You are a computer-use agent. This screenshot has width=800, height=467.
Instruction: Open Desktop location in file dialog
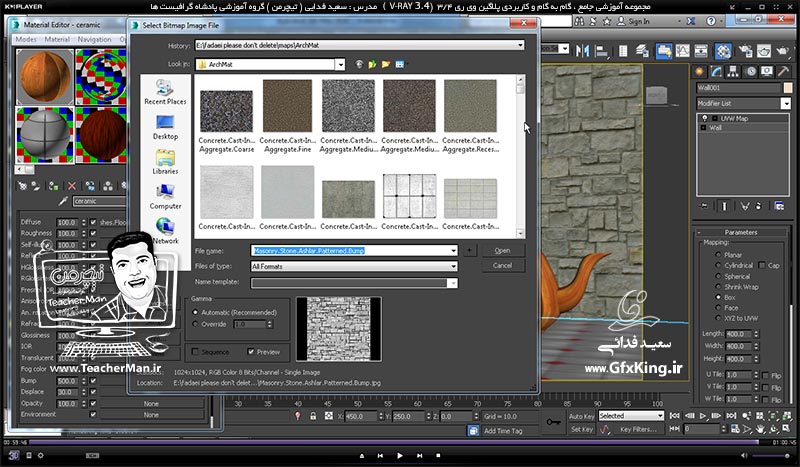165,127
